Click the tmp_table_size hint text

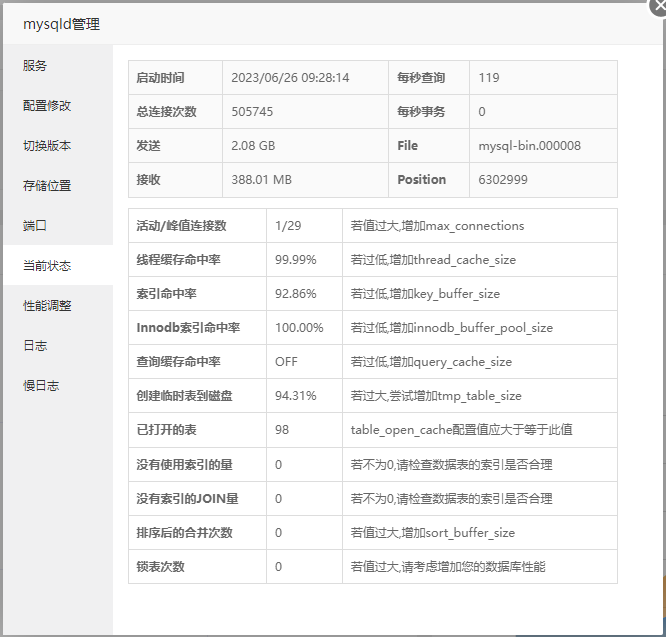coord(436,396)
